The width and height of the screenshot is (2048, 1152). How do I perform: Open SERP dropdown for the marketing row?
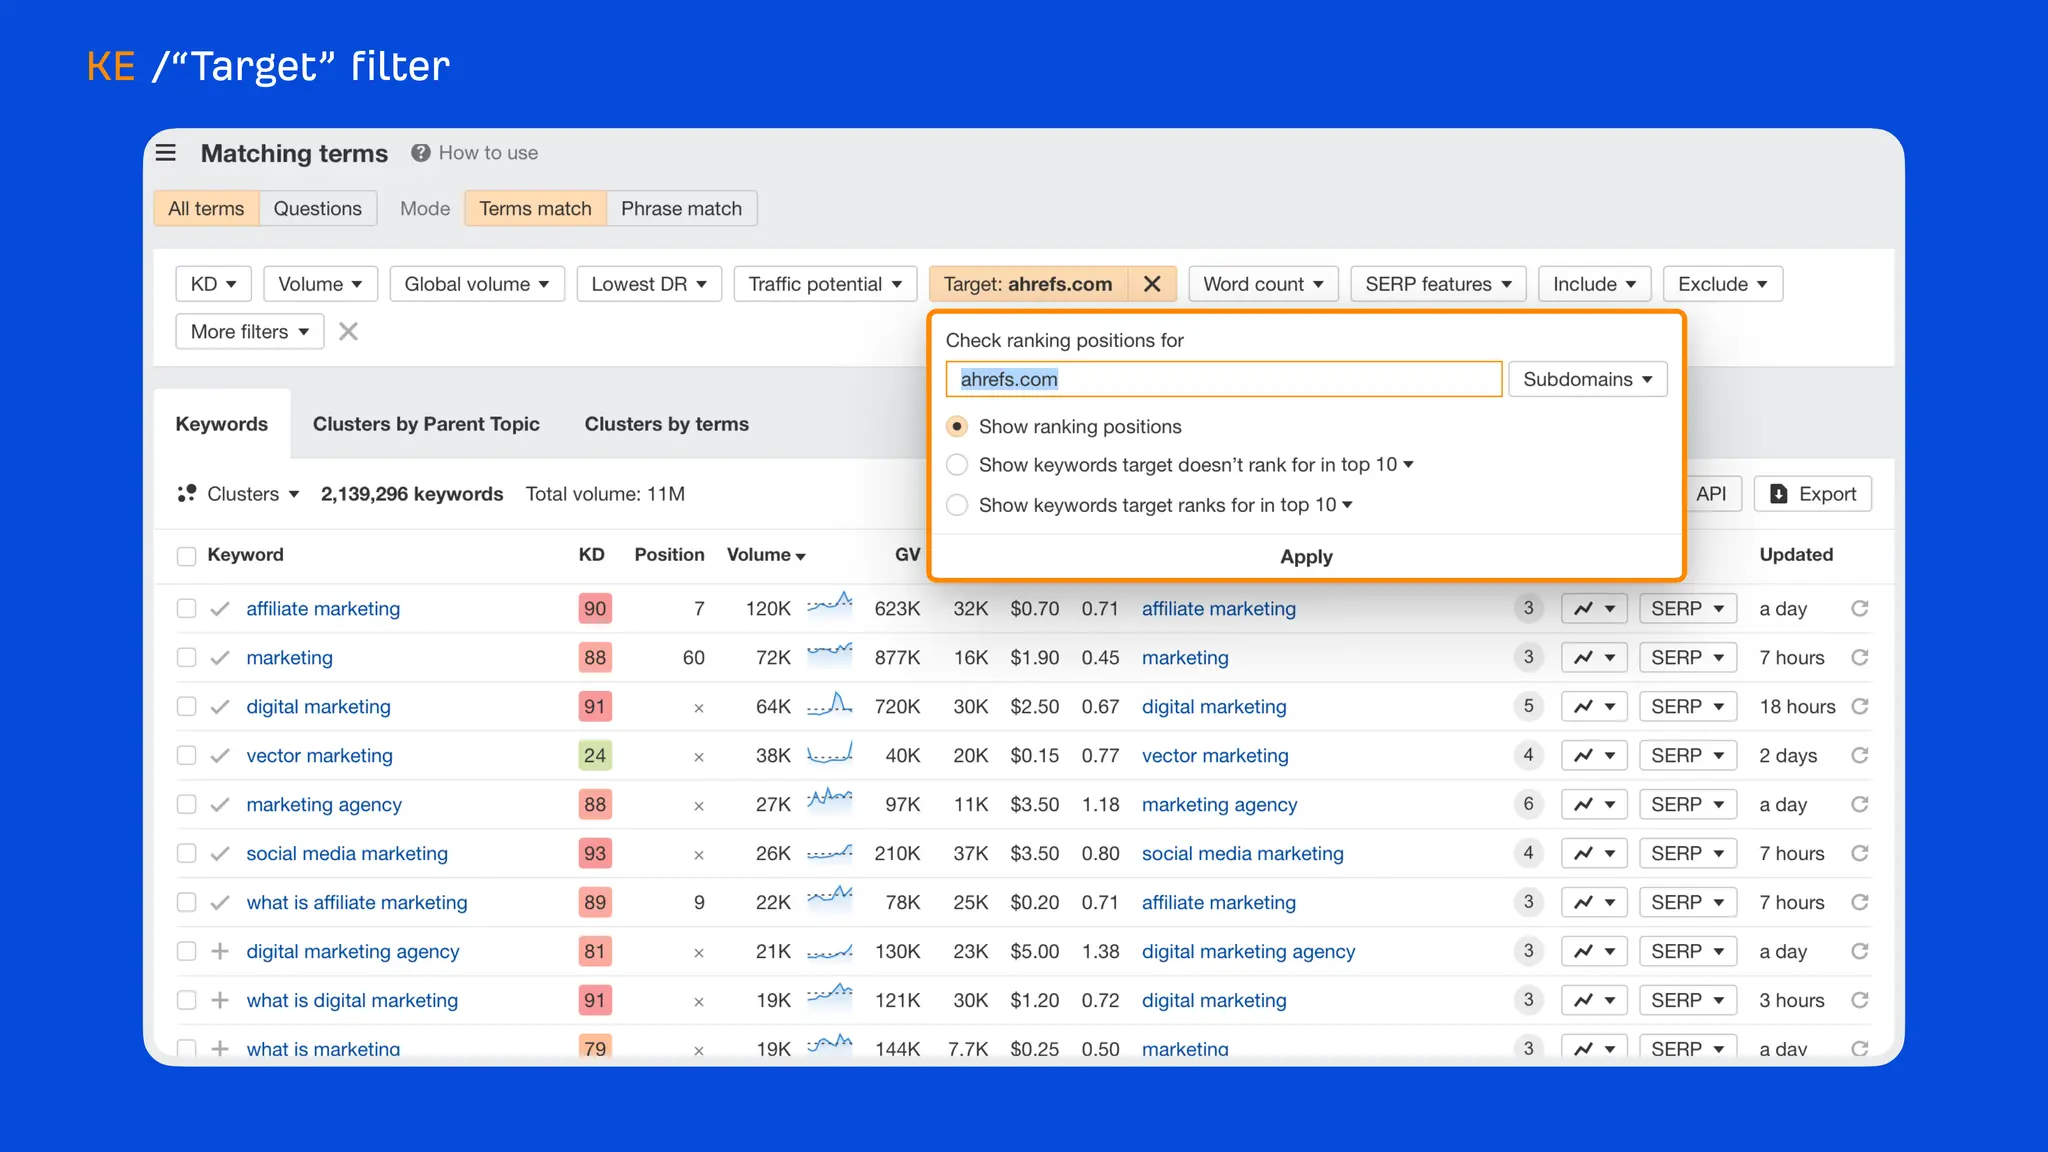click(1688, 657)
